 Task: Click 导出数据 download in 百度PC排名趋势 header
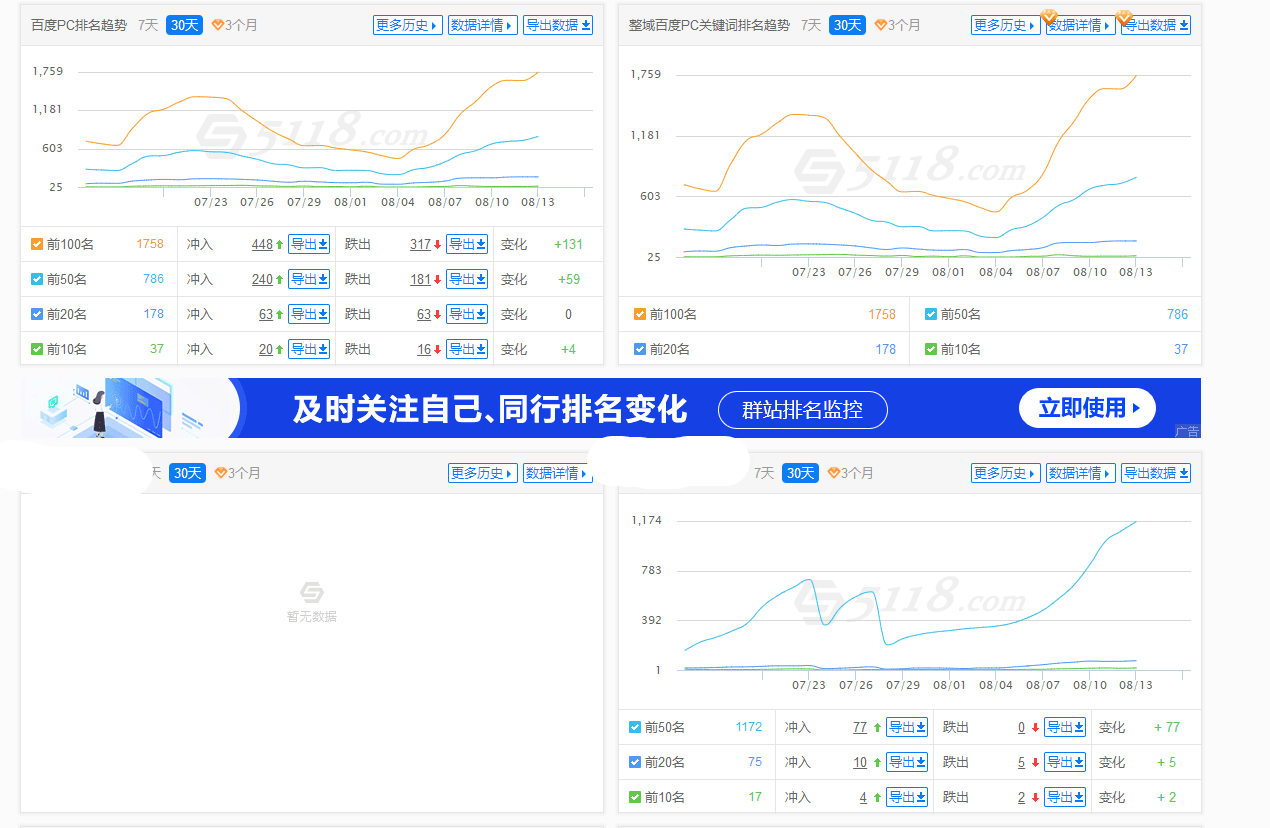pyautogui.click(x=558, y=25)
